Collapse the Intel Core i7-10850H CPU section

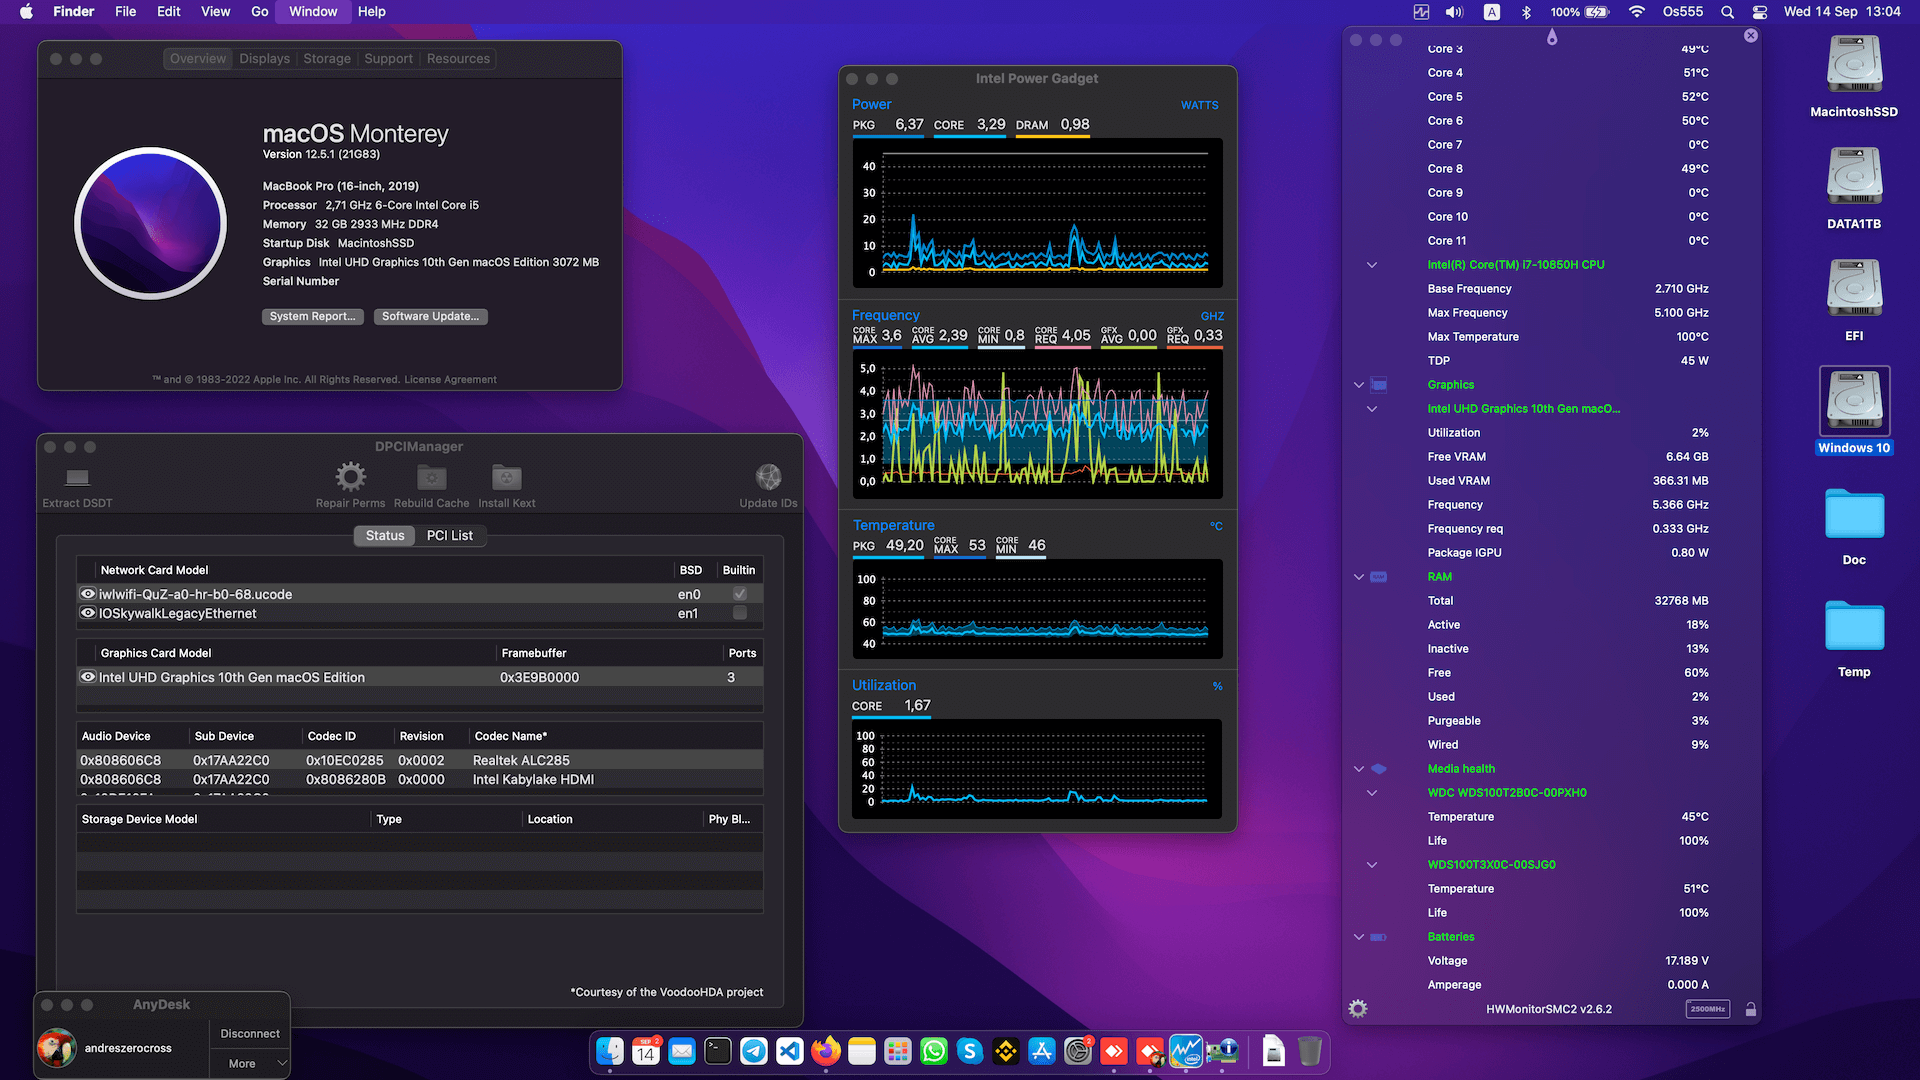[x=1372, y=265]
